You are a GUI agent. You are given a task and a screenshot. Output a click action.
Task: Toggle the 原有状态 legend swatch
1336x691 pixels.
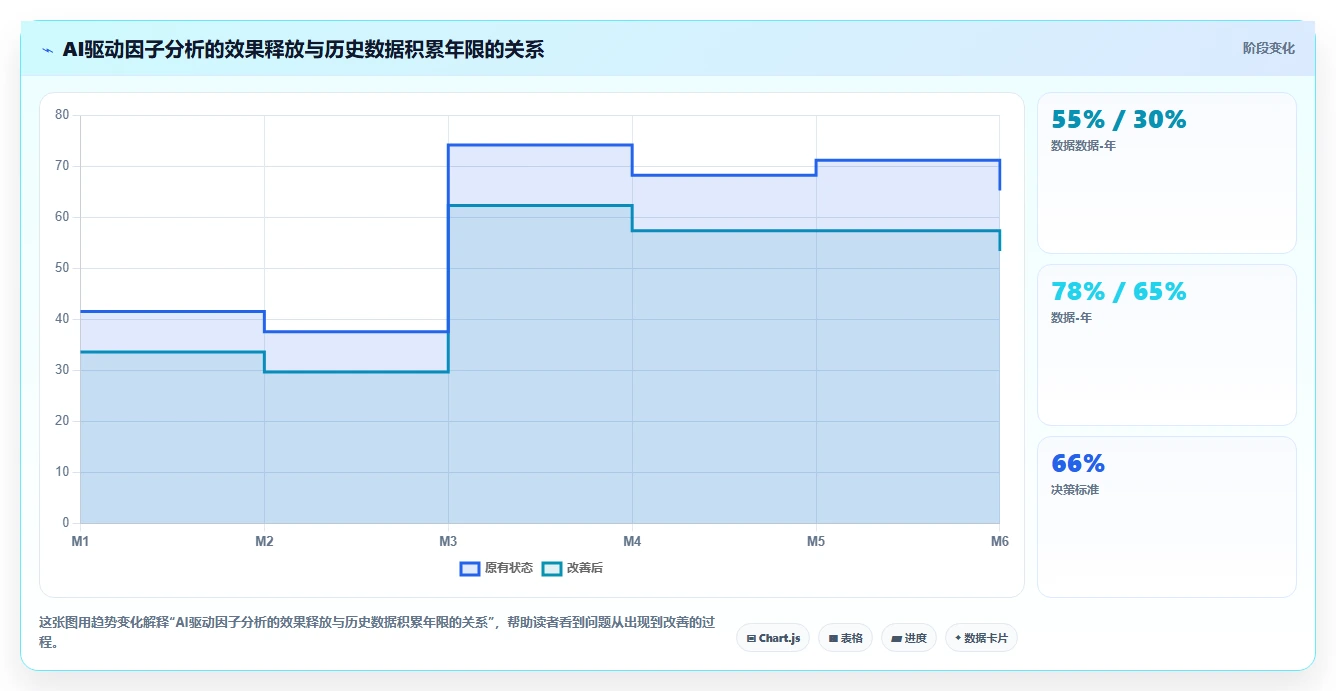[x=470, y=568]
